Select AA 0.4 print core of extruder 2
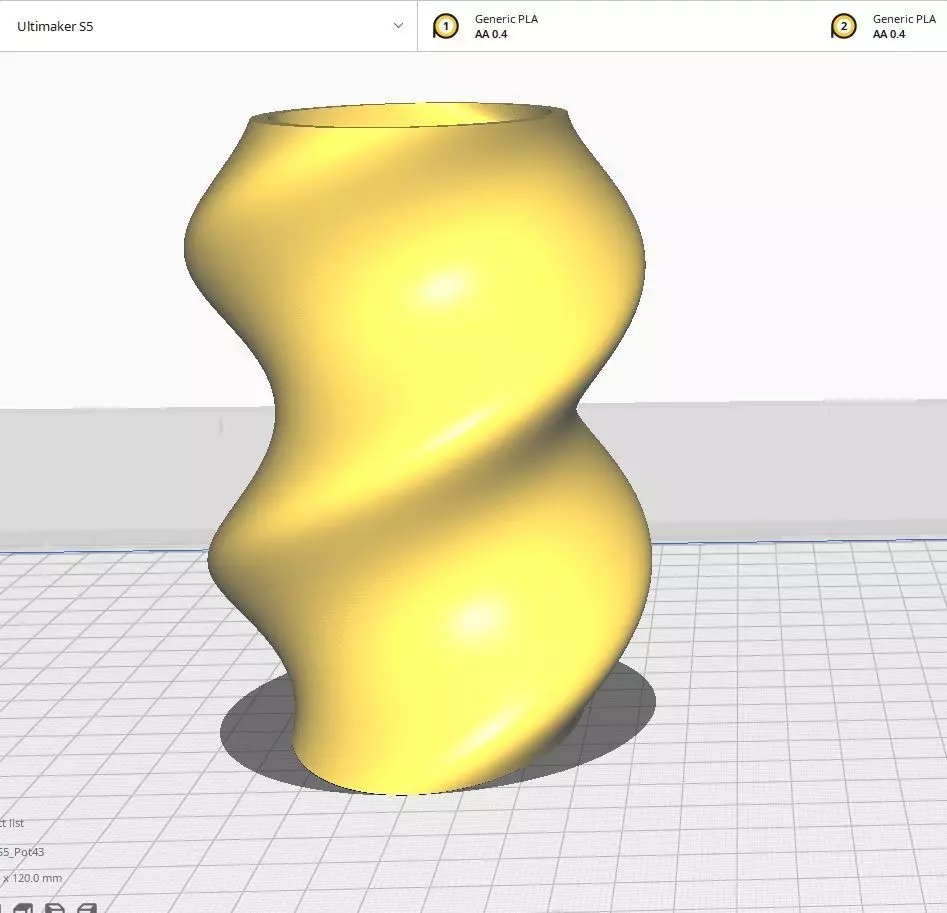Screen dimensions: 947x913 click(x=889, y=34)
